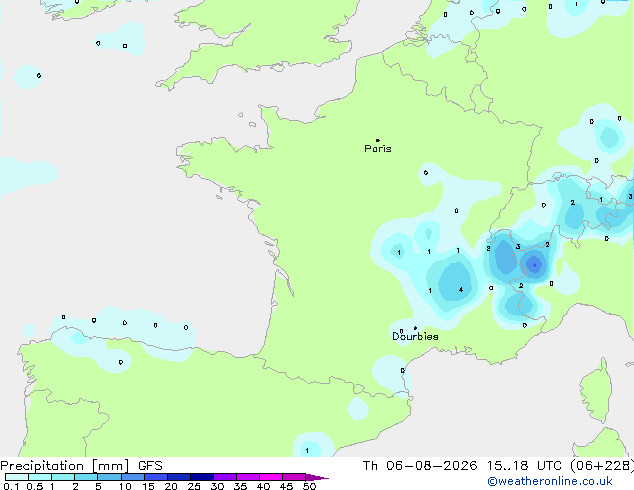Select the Paris city label
634x490 pixels.
pos(378,149)
